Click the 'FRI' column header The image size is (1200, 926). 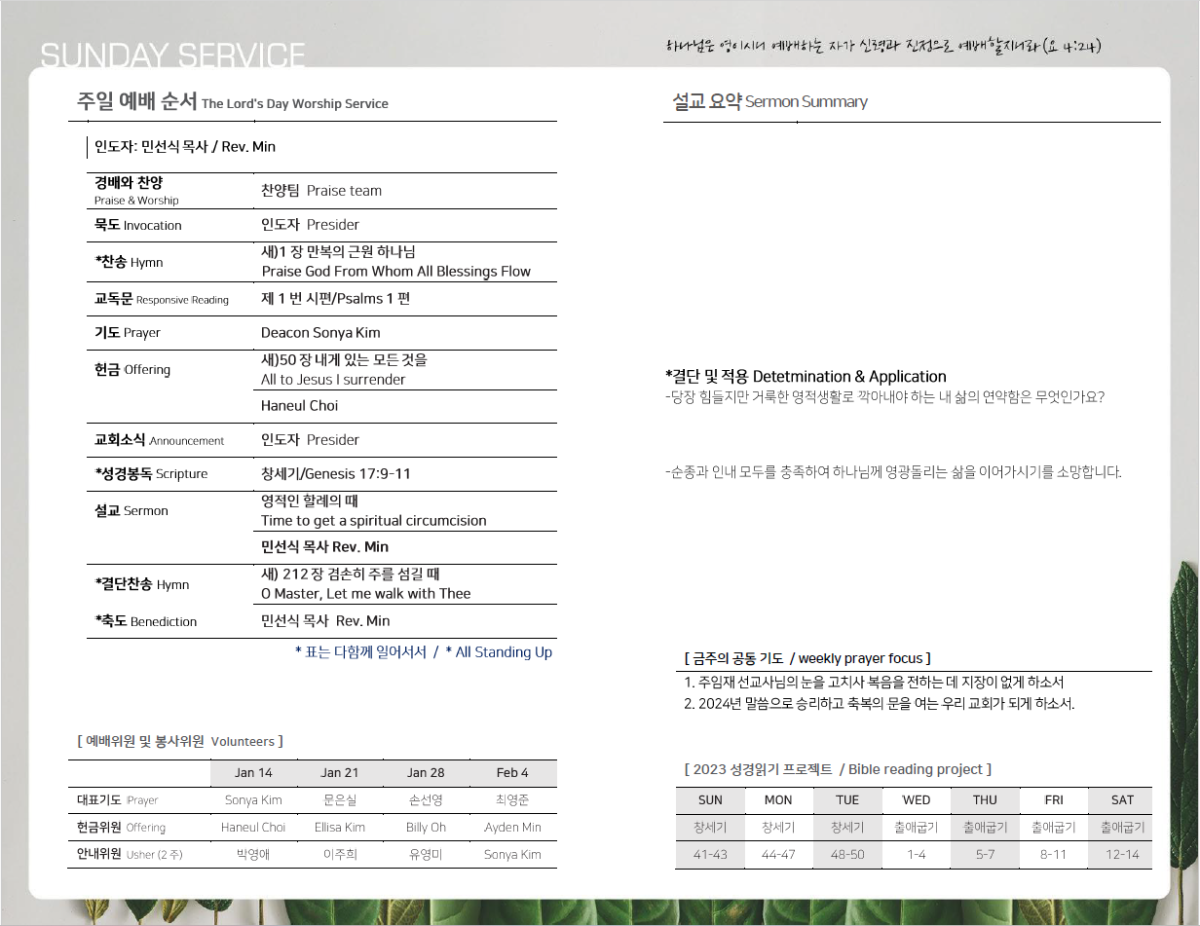(x=1054, y=800)
